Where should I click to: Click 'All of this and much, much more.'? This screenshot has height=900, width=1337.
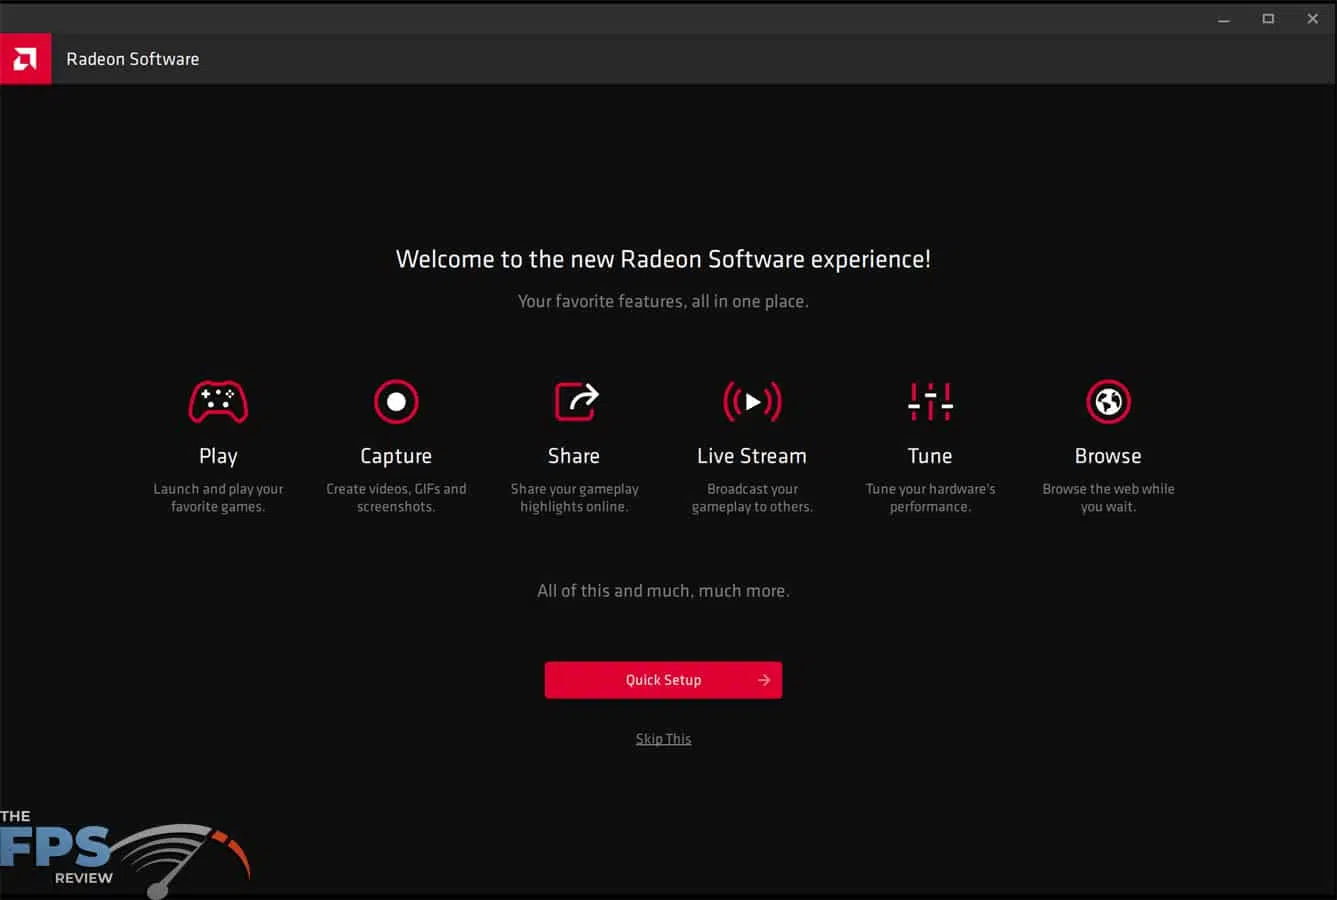(x=663, y=591)
